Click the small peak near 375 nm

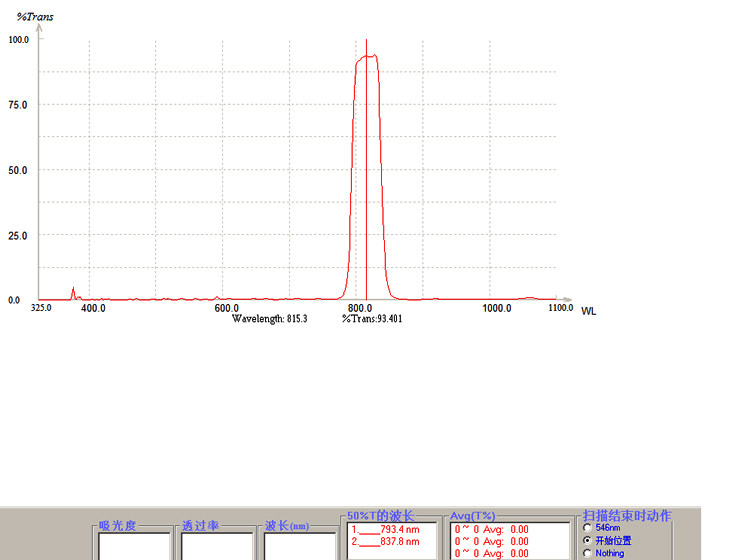(x=73, y=293)
